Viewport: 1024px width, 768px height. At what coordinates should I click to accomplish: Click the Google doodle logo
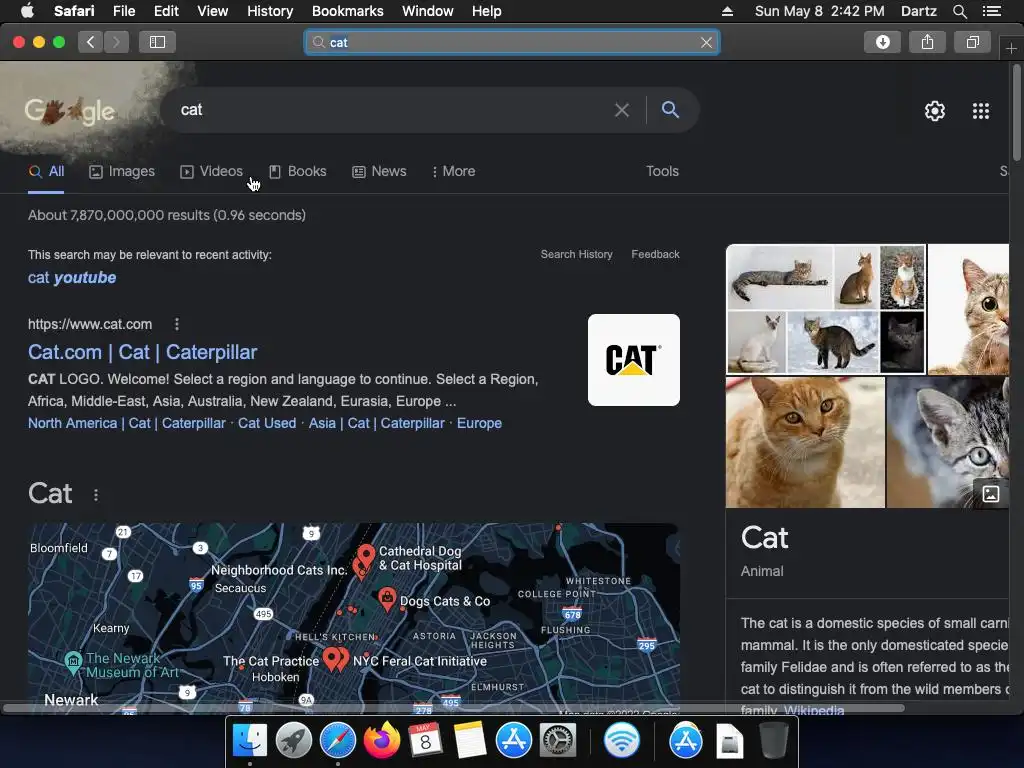pyautogui.click(x=69, y=111)
